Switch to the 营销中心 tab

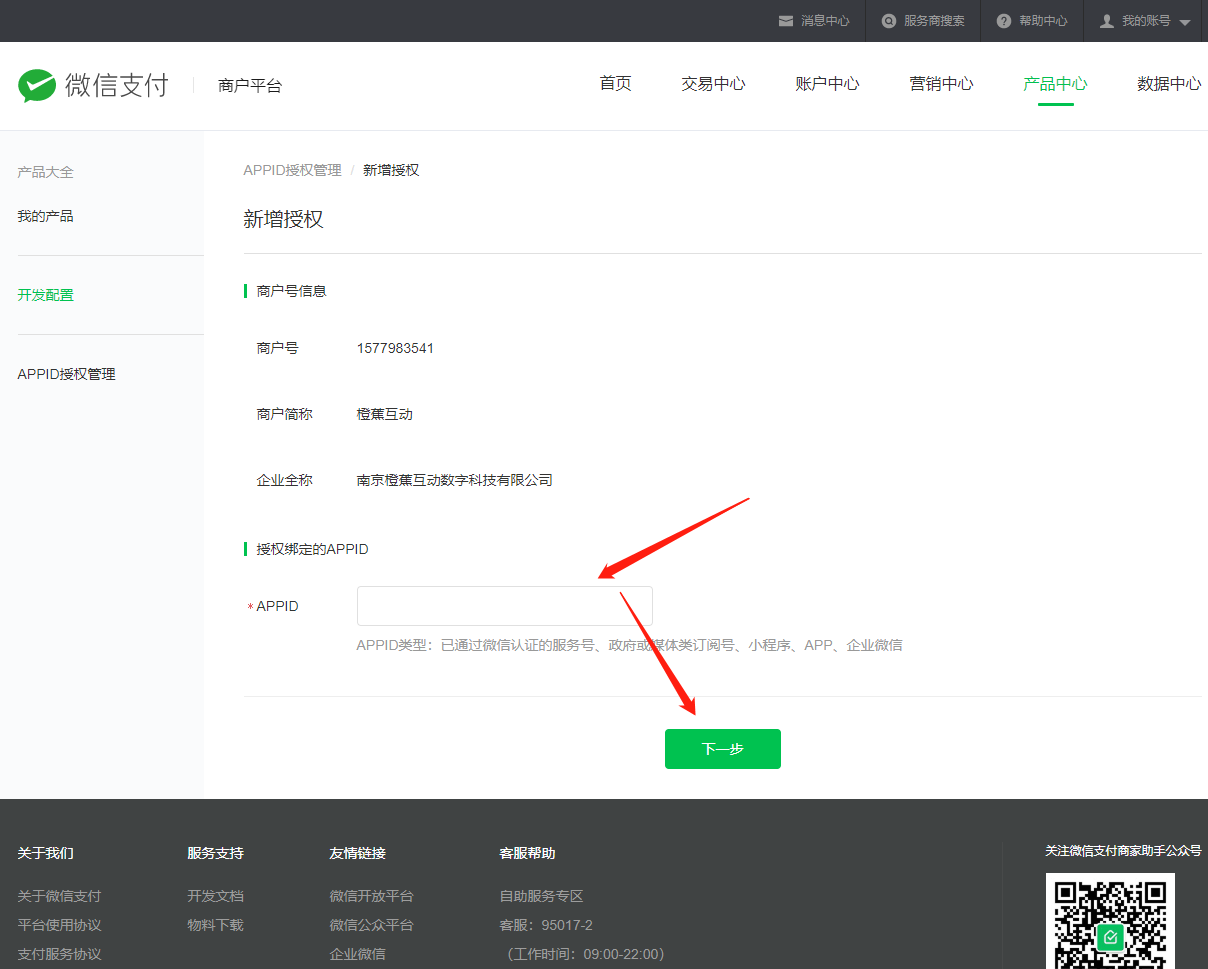click(941, 84)
